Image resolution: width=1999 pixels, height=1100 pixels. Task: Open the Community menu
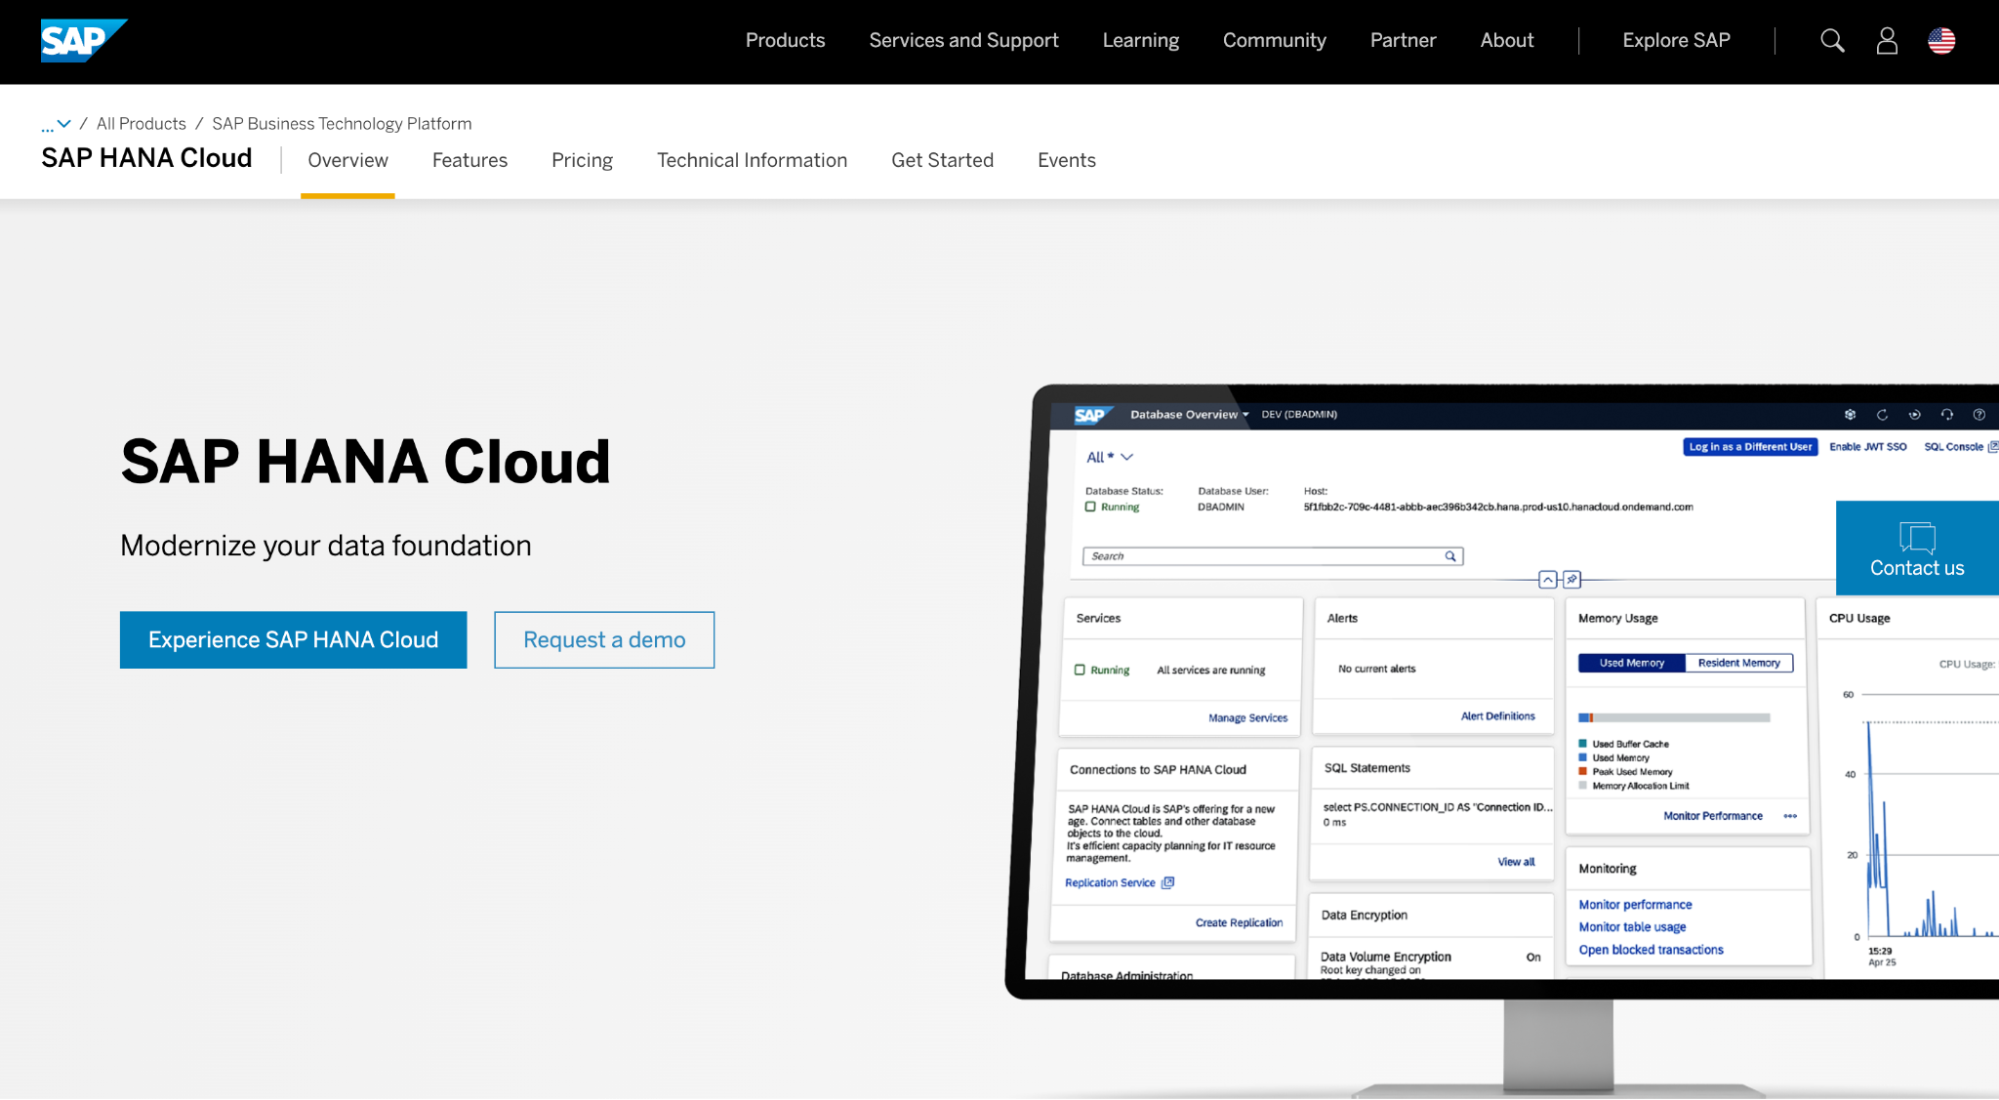coord(1274,40)
